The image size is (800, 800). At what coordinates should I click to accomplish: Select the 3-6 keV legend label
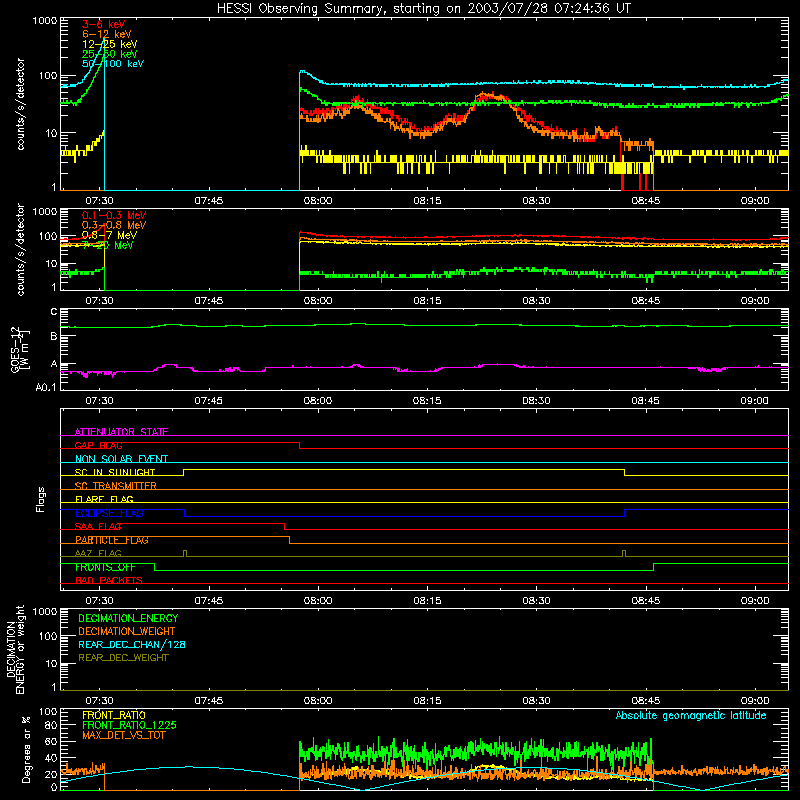pos(104,24)
